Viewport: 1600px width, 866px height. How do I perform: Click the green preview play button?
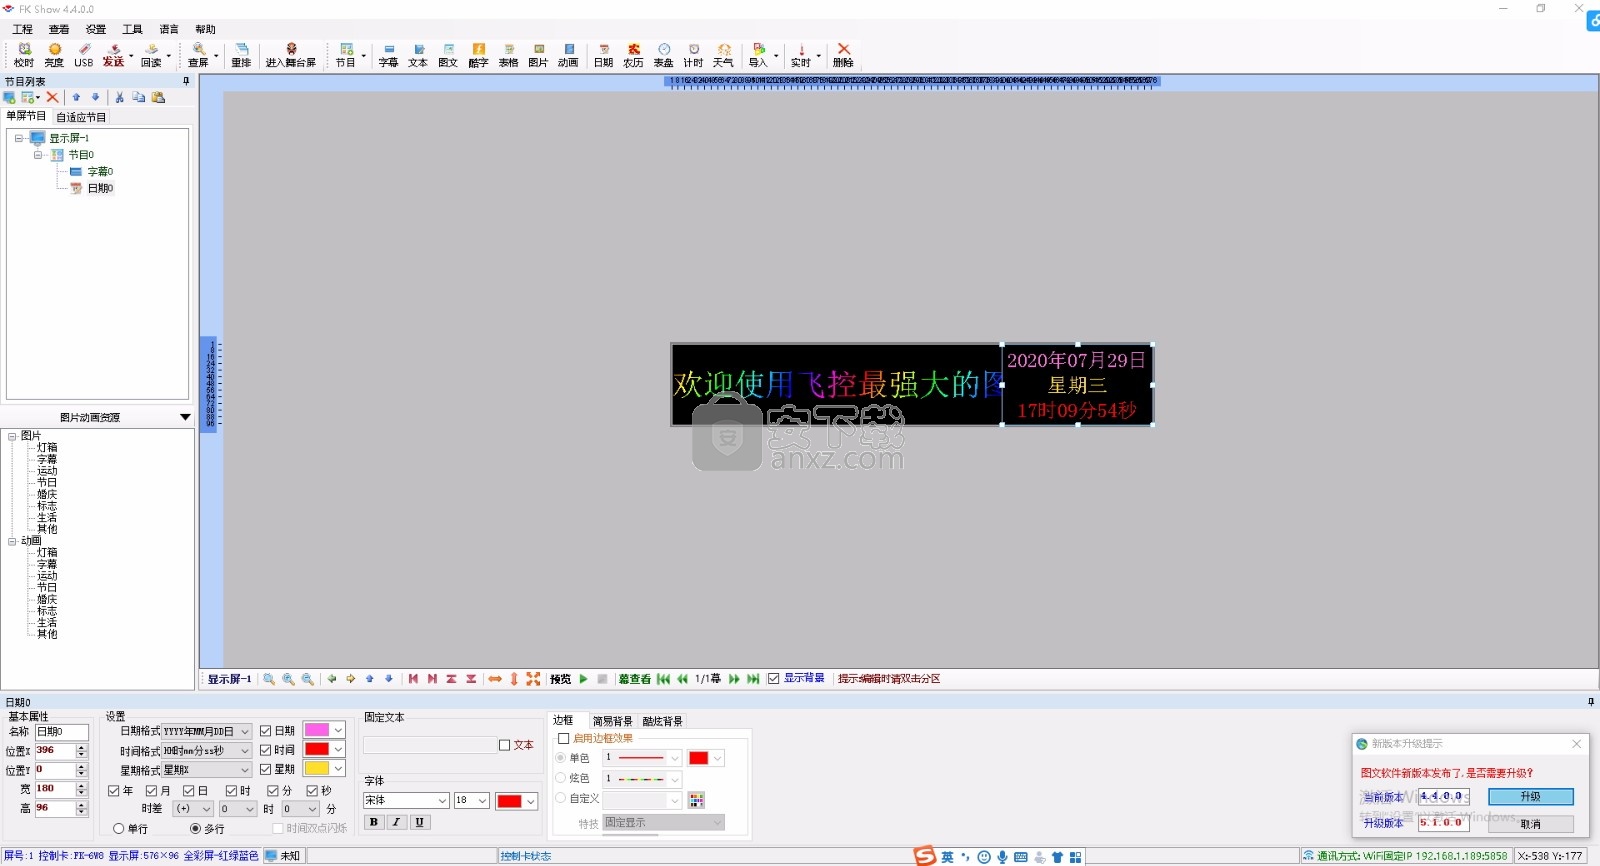point(583,679)
